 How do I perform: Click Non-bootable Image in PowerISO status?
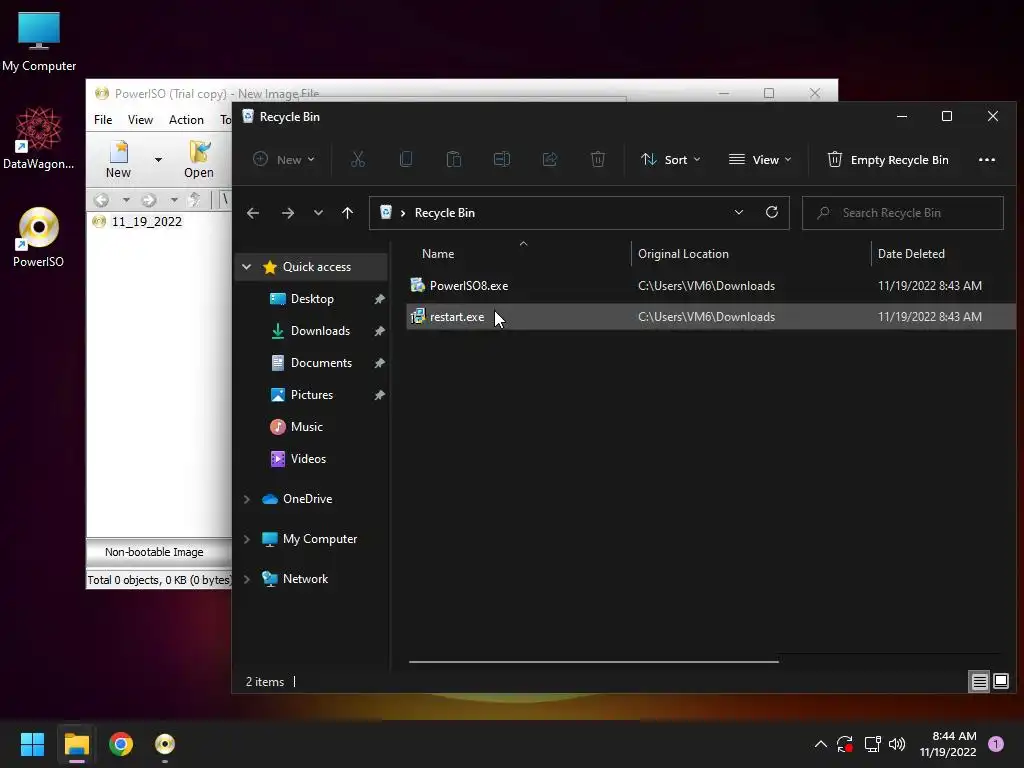154,552
